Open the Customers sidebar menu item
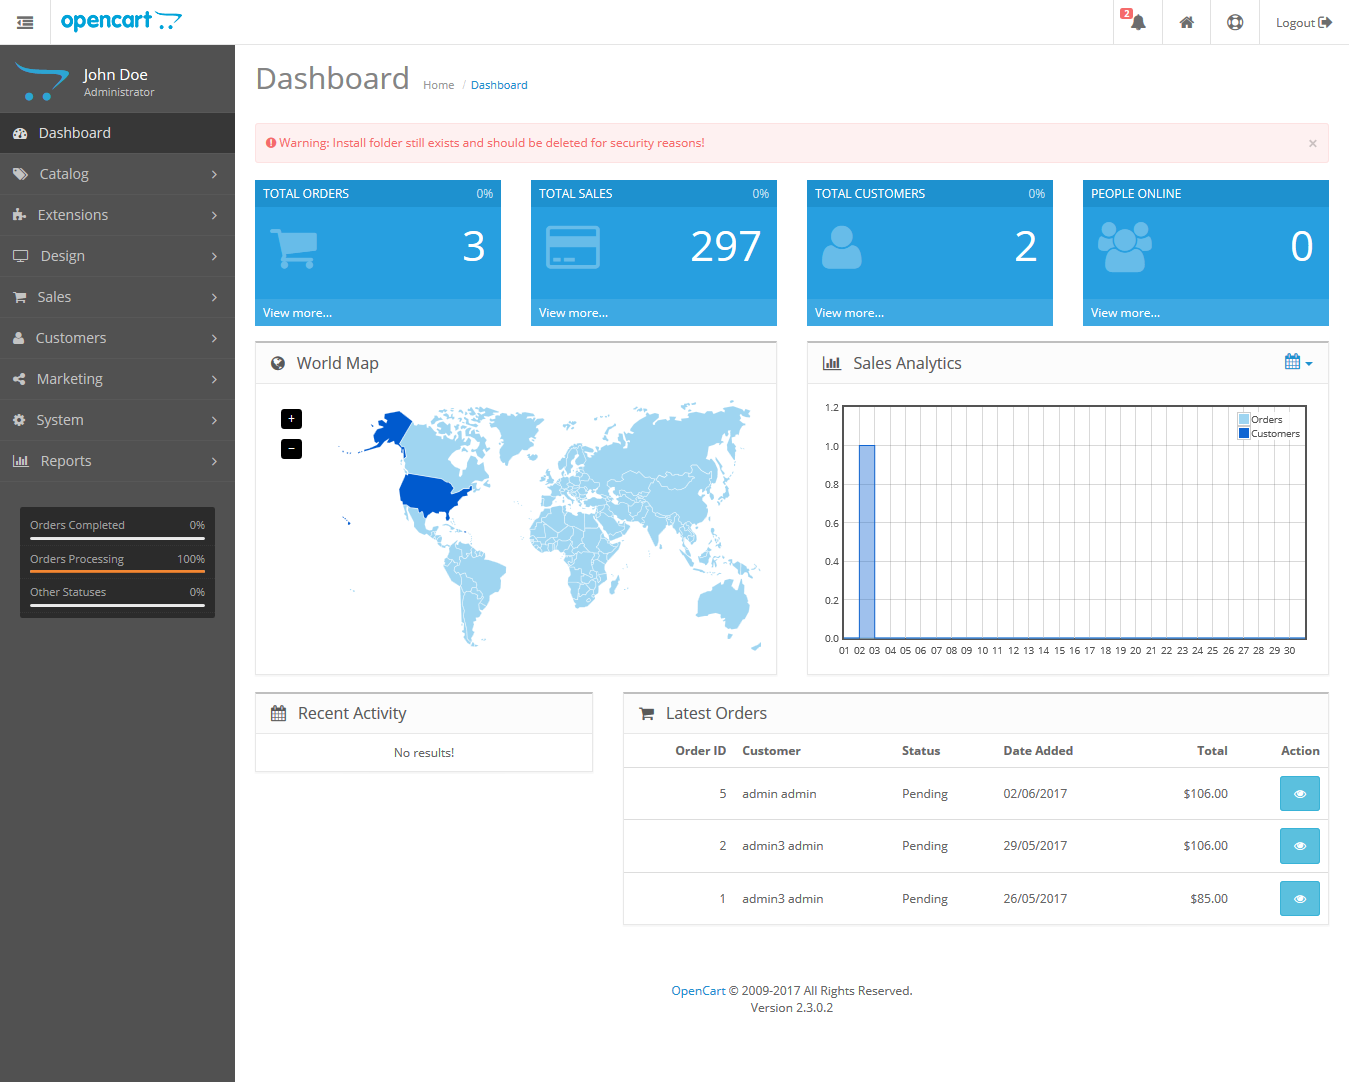The height and width of the screenshot is (1082, 1349). pyautogui.click(x=117, y=338)
